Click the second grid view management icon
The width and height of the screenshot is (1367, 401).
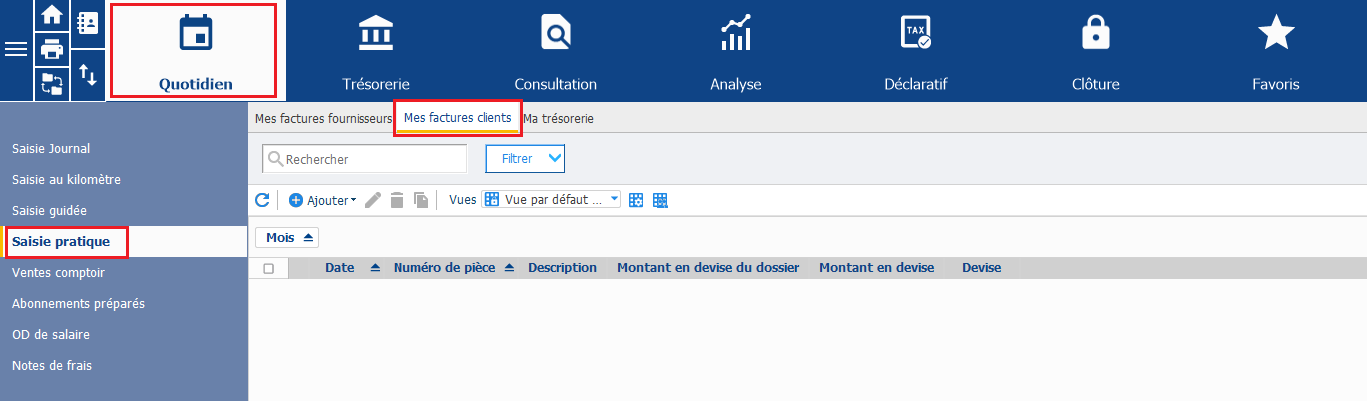coord(660,200)
